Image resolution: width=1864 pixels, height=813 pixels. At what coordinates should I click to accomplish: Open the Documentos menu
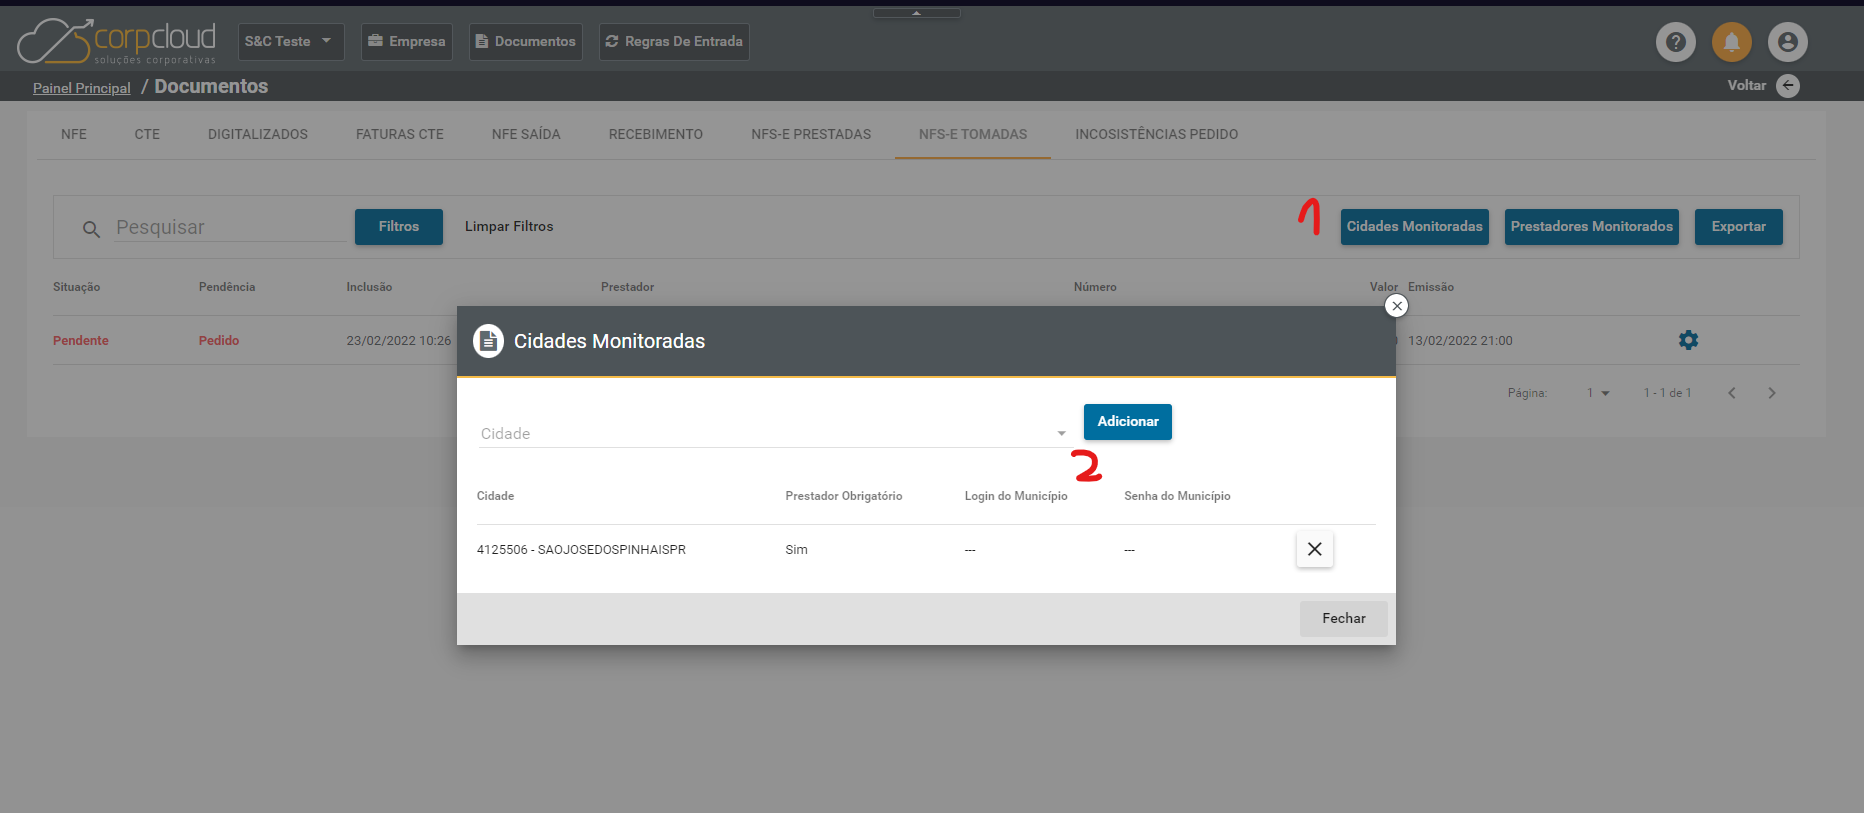(x=526, y=42)
